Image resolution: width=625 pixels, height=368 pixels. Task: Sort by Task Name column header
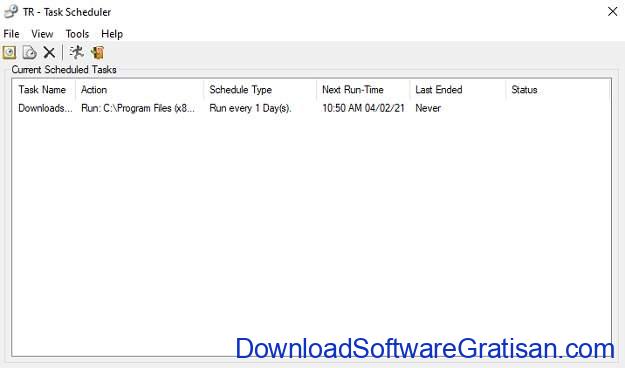click(44, 90)
